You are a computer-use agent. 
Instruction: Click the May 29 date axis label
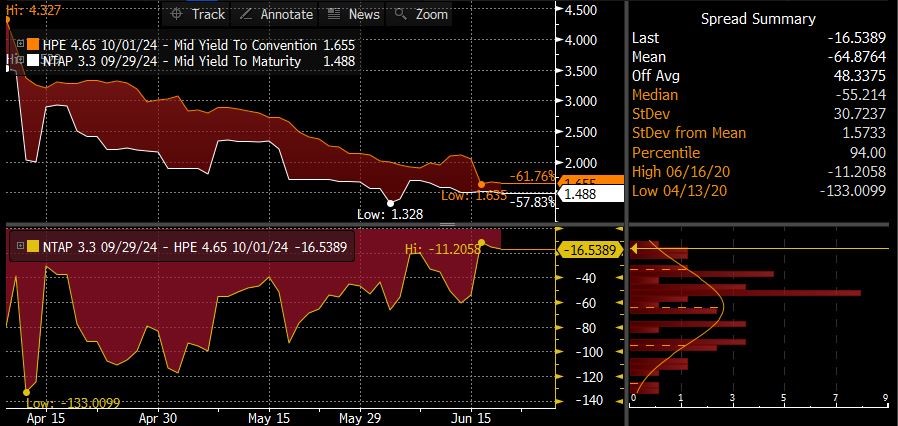point(359,417)
